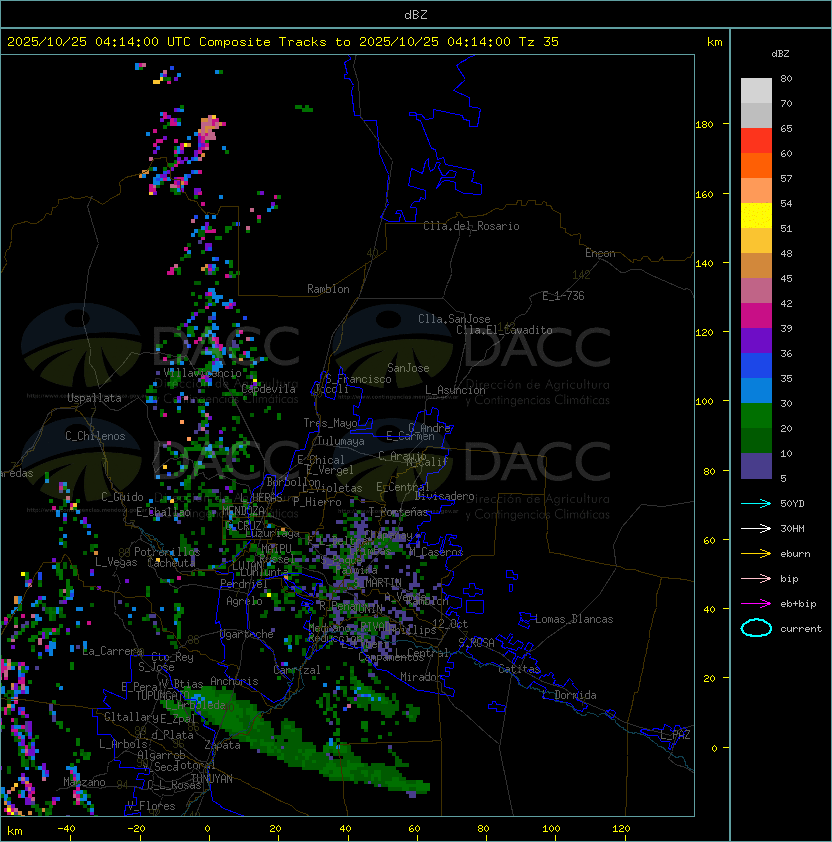
Task: Select the light blue 30-35 dBZ swatch
Action: point(756,390)
